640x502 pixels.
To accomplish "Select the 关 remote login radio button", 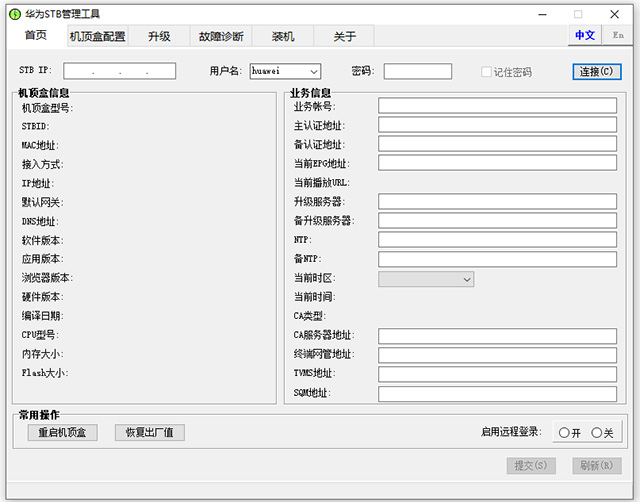I will click(597, 433).
